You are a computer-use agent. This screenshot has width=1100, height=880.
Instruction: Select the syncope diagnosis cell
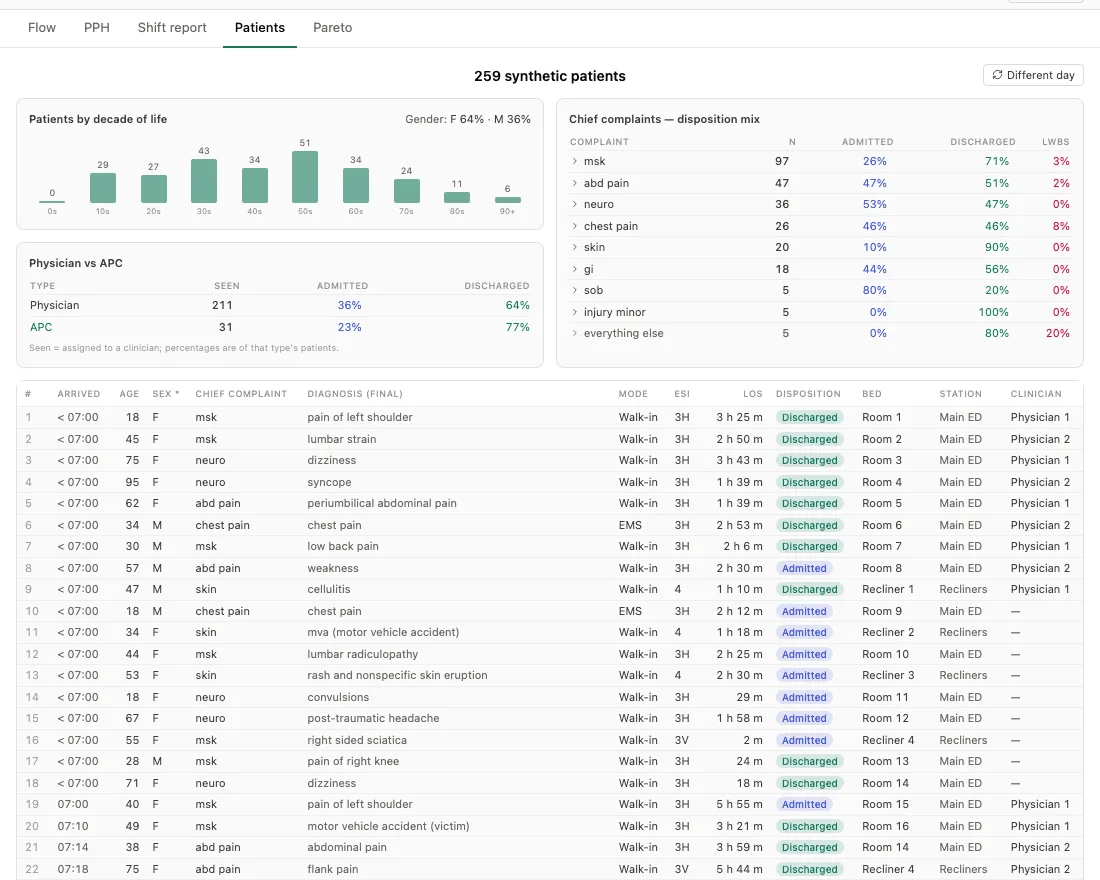pos(329,482)
